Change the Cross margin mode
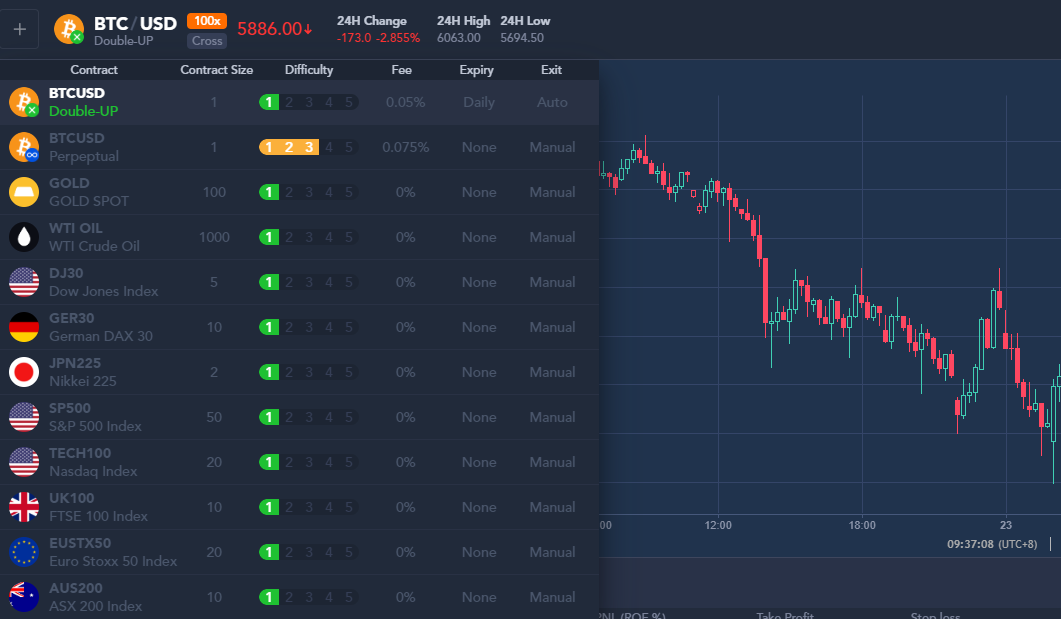1061x619 pixels. coord(207,41)
